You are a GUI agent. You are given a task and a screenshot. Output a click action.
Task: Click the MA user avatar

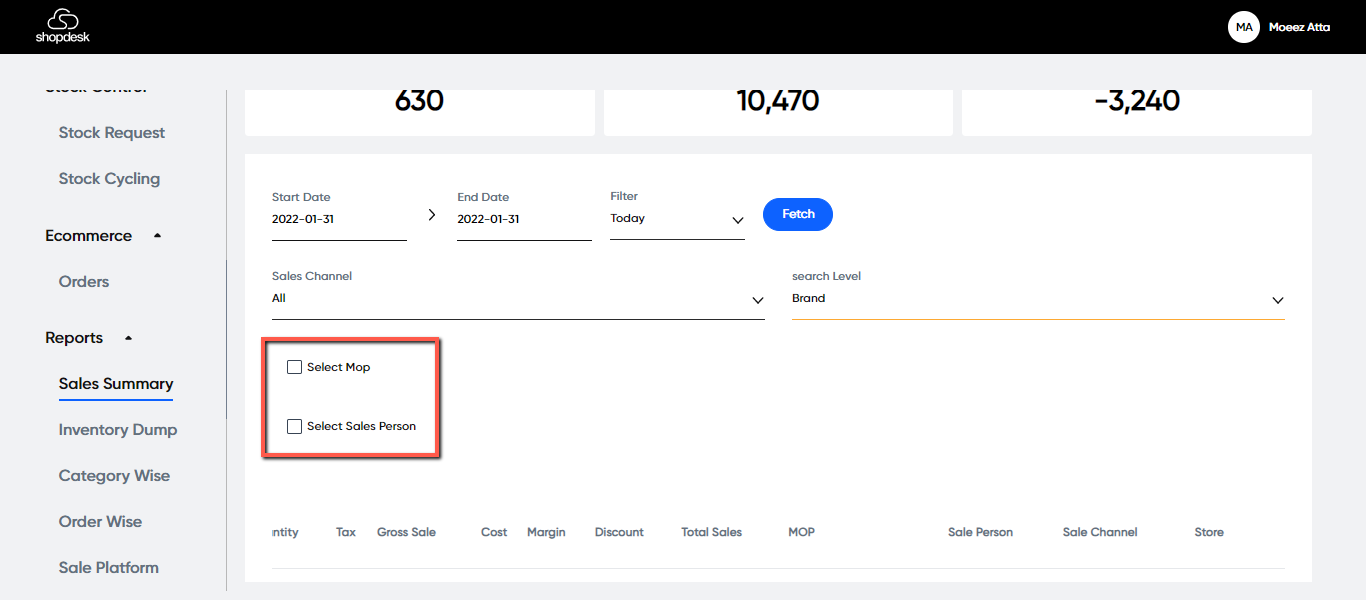point(1243,27)
